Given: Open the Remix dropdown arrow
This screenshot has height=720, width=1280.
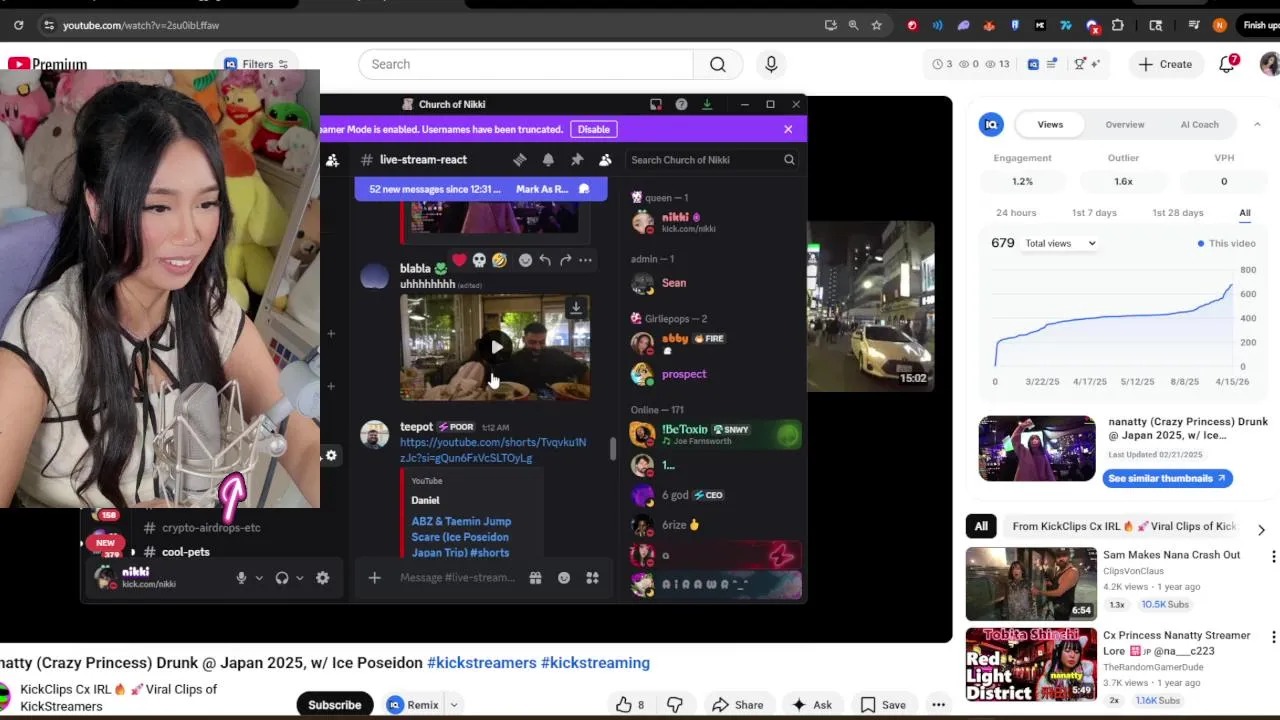Looking at the screenshot, I should tap(454, 705).
